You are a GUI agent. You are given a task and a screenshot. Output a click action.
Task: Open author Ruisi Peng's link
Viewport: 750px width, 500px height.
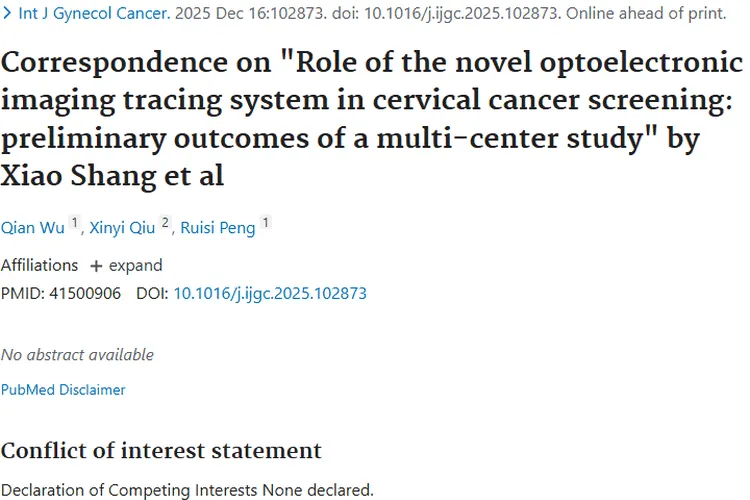(x=218, y=228)
